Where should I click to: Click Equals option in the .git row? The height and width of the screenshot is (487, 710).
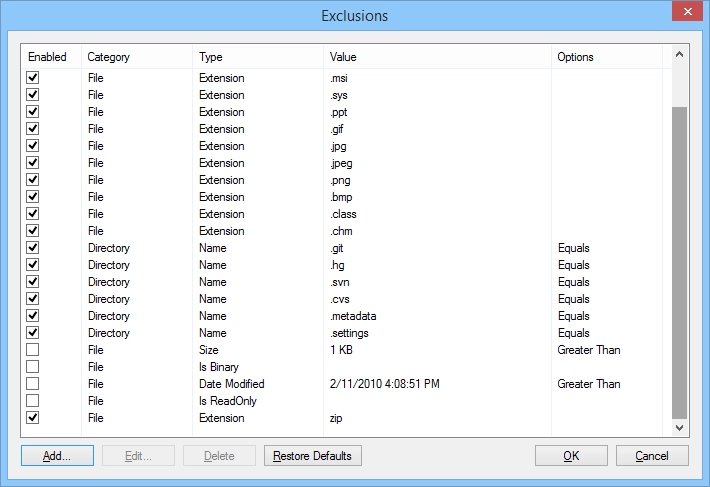click(x=574, y=248)
